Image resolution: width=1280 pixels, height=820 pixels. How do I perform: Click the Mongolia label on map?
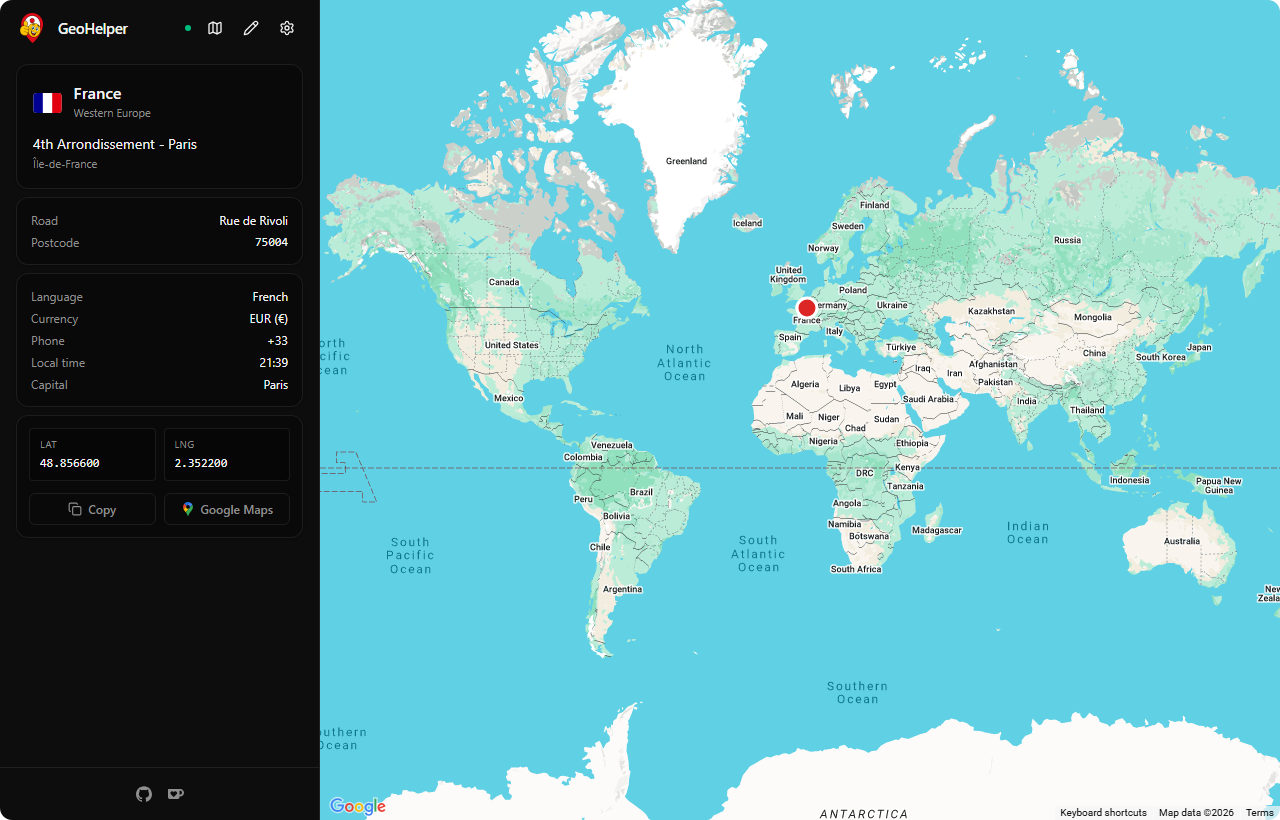(x=1092, y=317)
